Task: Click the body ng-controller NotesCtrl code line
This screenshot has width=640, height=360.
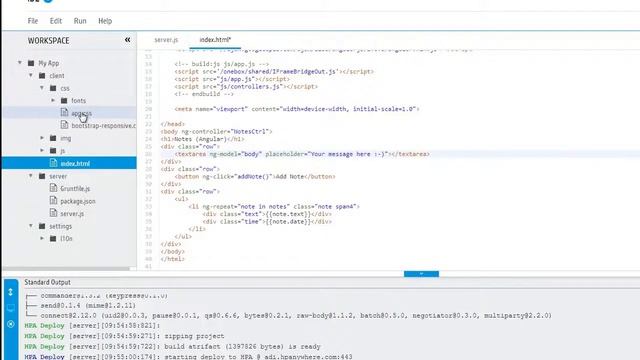Action: [216, 131]
